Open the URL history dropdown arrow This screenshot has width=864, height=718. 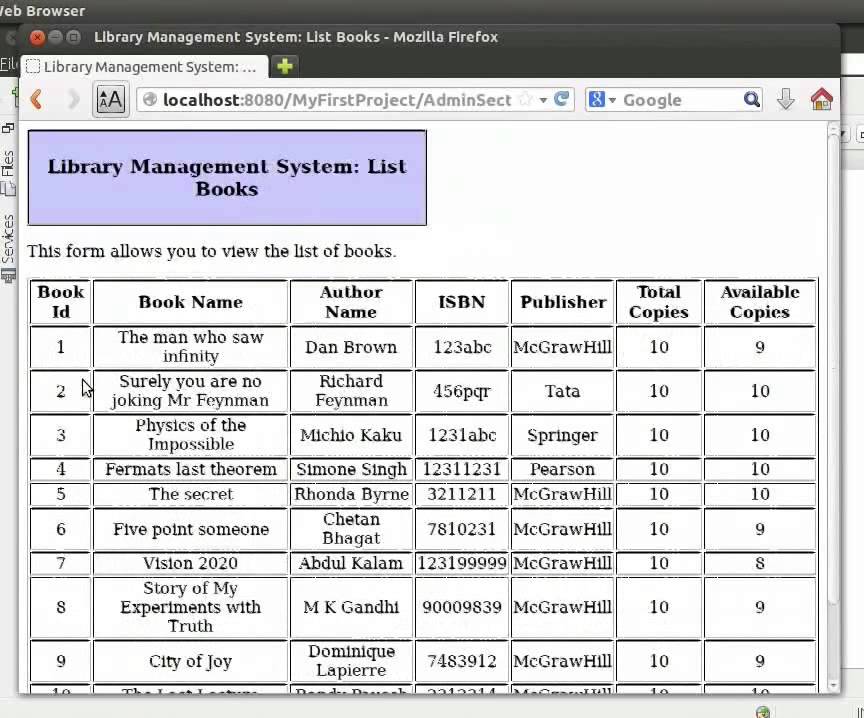coord(543,100)
